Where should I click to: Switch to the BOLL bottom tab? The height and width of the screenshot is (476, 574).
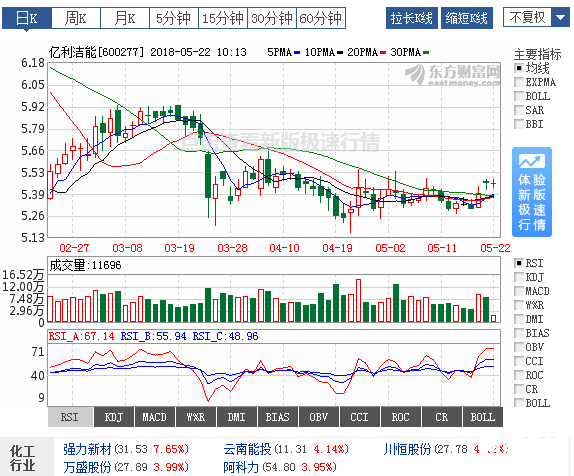483,417
